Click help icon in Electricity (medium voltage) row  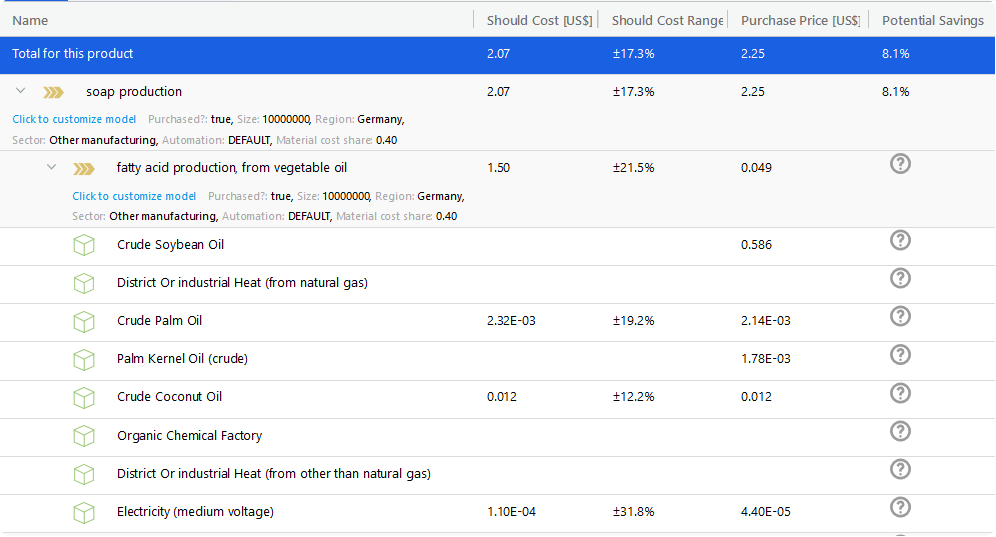(x=900, y=507)
